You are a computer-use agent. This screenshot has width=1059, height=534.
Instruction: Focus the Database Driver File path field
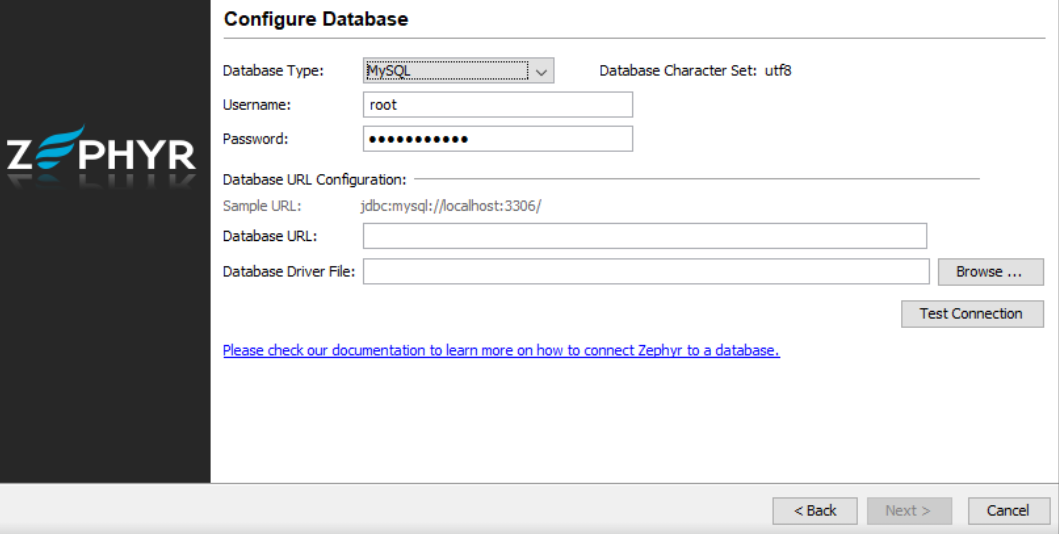tap(645, 272)
